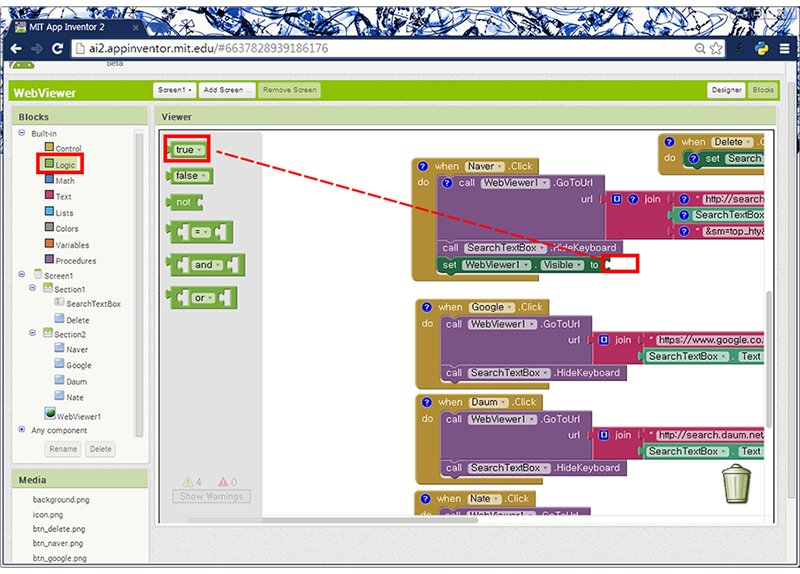Click btn_naver.png in Media list

pos(58,543)
